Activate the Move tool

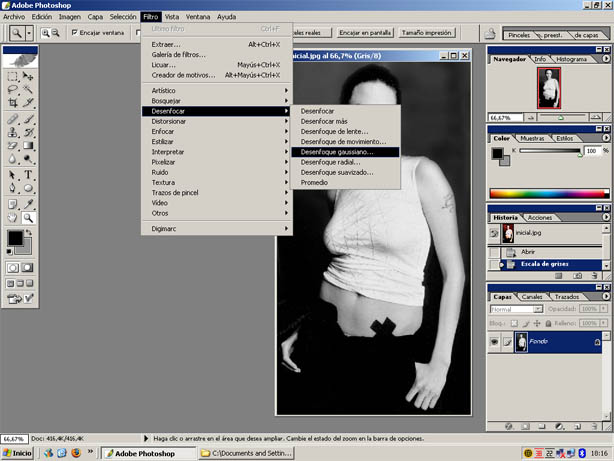29,75
